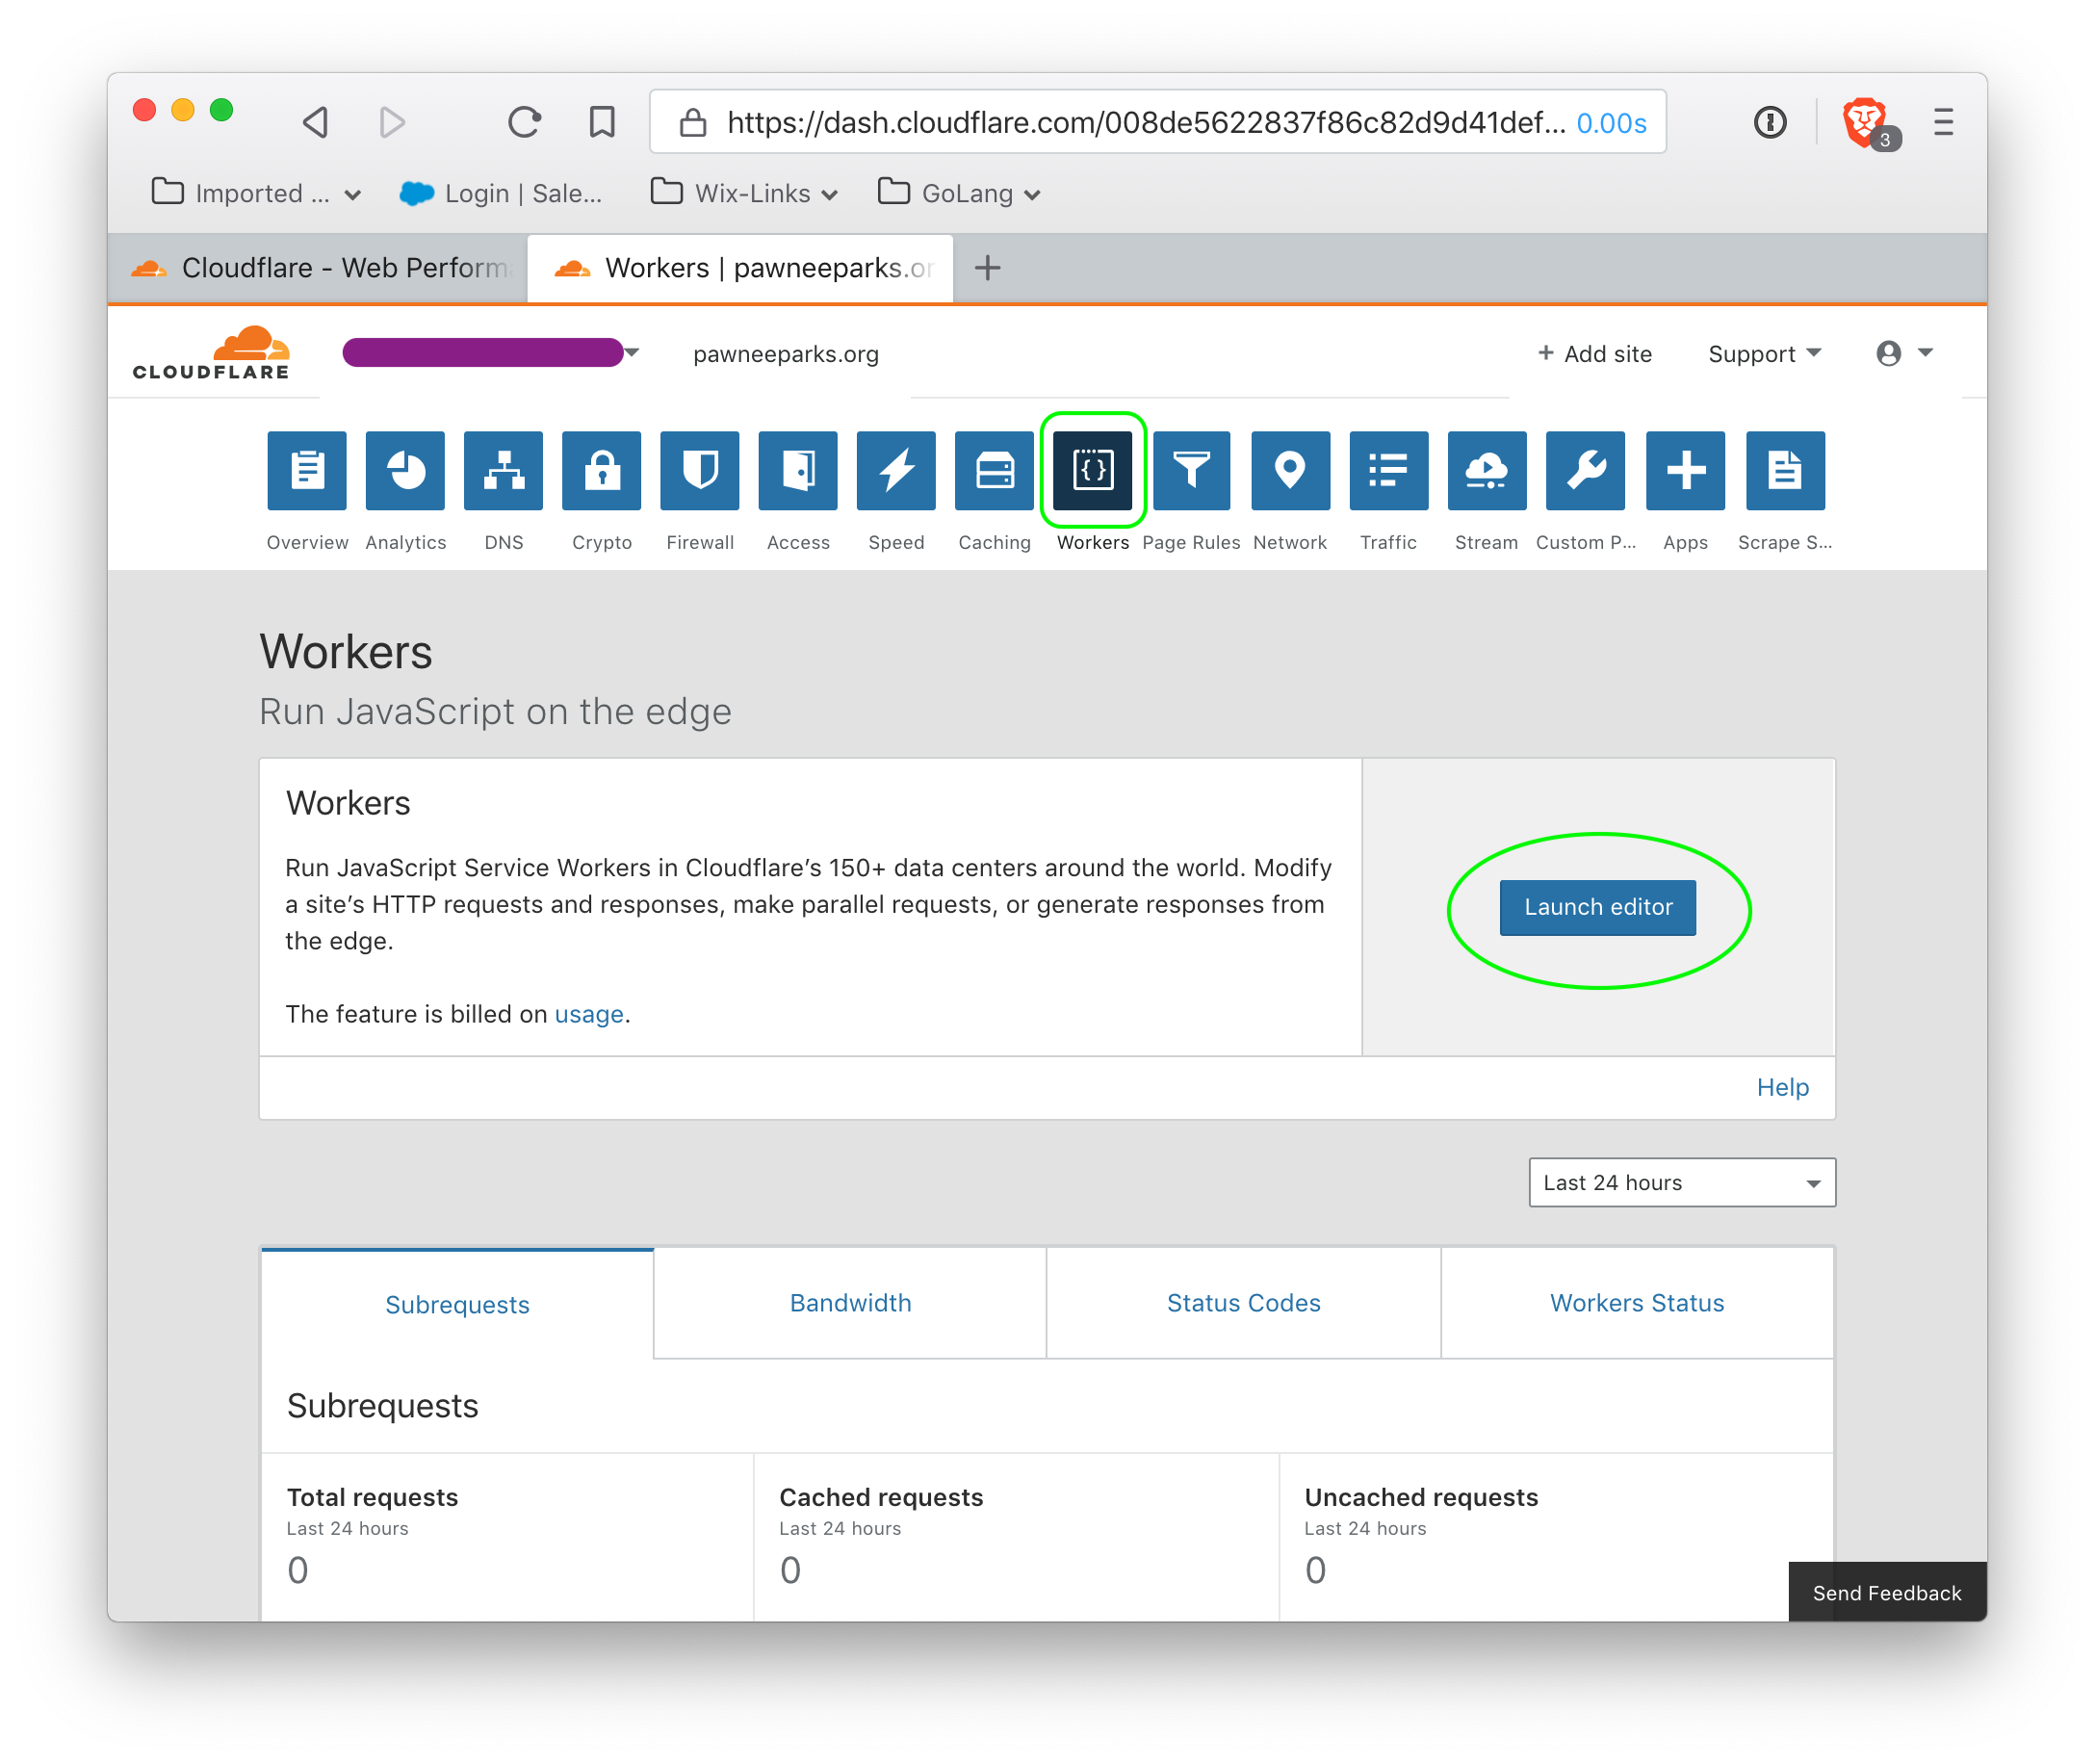The width and height of the screenshot is (2095, 1764).
Task: Switch to the Workers Status tab
Action: [x=1637, y=1302]
